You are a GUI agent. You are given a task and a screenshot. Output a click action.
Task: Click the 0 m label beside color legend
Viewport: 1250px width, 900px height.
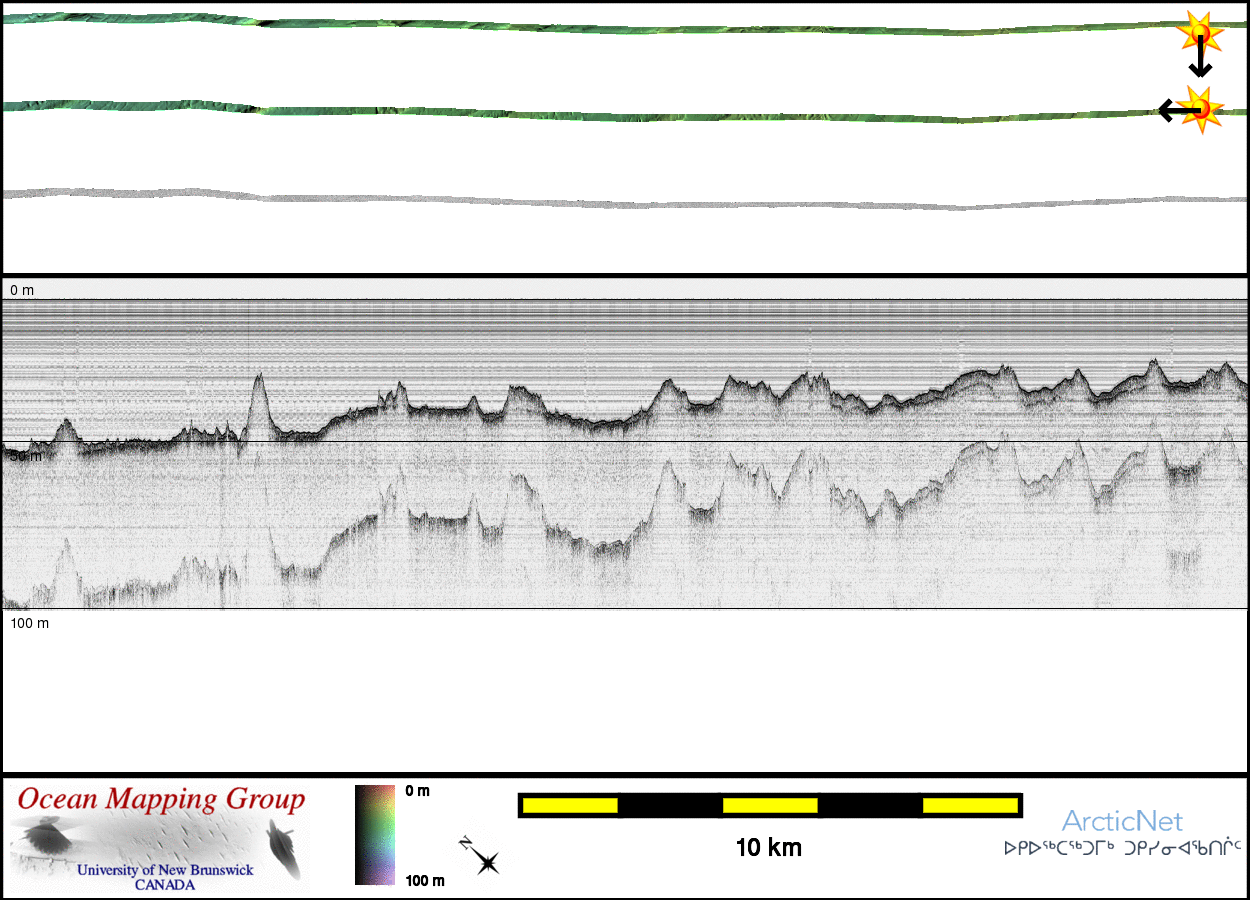coord(418,792)
